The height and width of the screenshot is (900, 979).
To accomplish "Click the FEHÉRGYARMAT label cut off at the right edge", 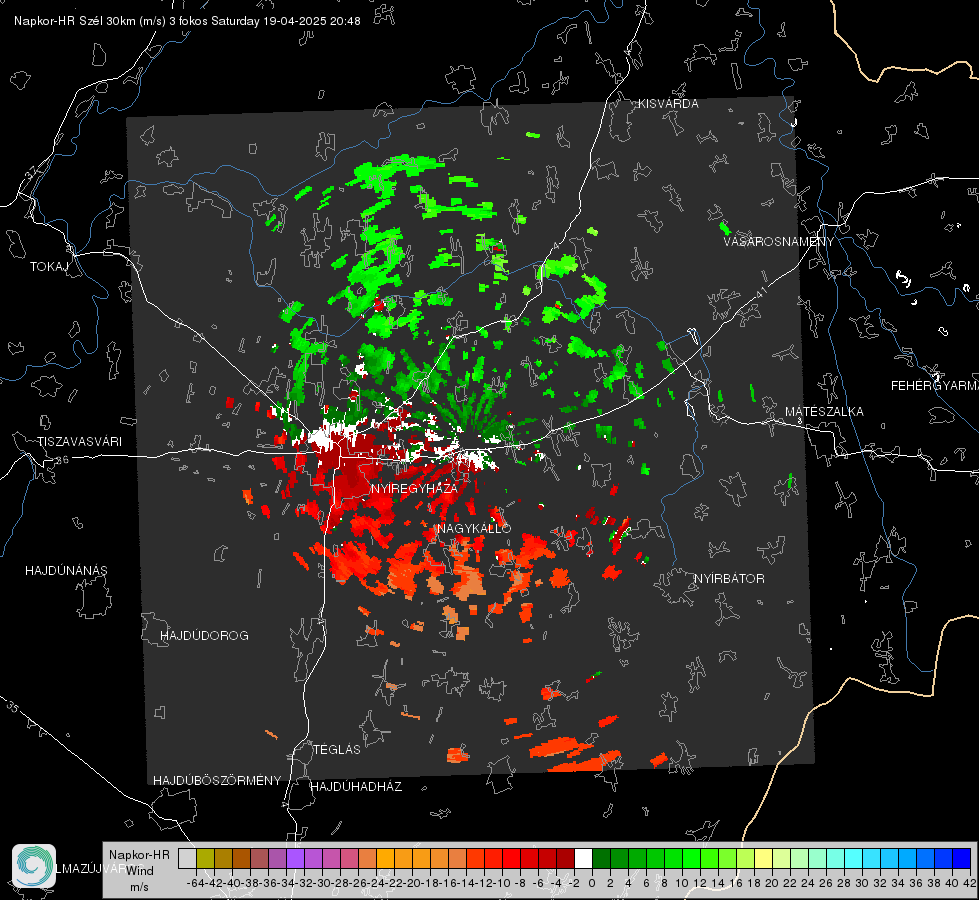I will (x=935, y=386).
